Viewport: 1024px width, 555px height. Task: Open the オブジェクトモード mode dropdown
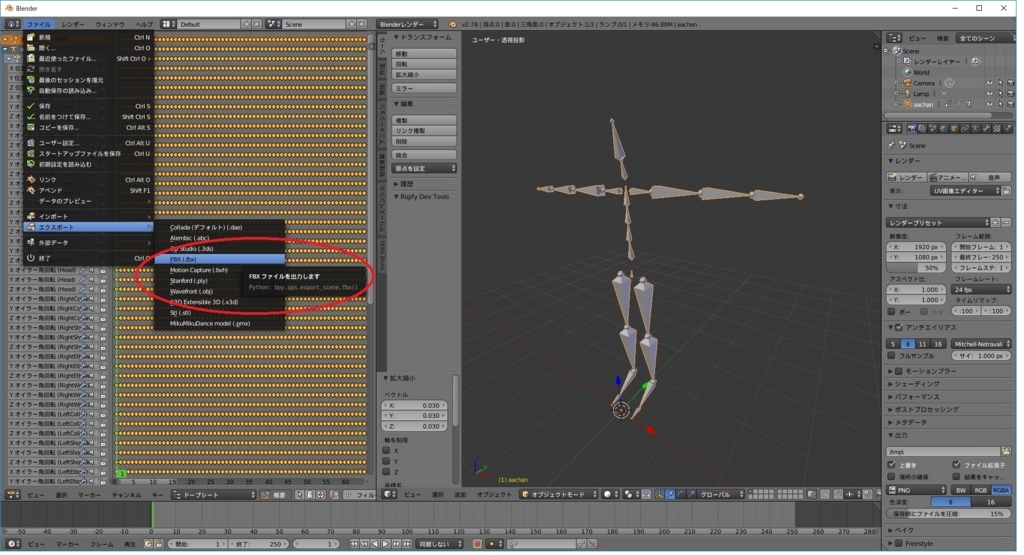click(x=559, y=494)
